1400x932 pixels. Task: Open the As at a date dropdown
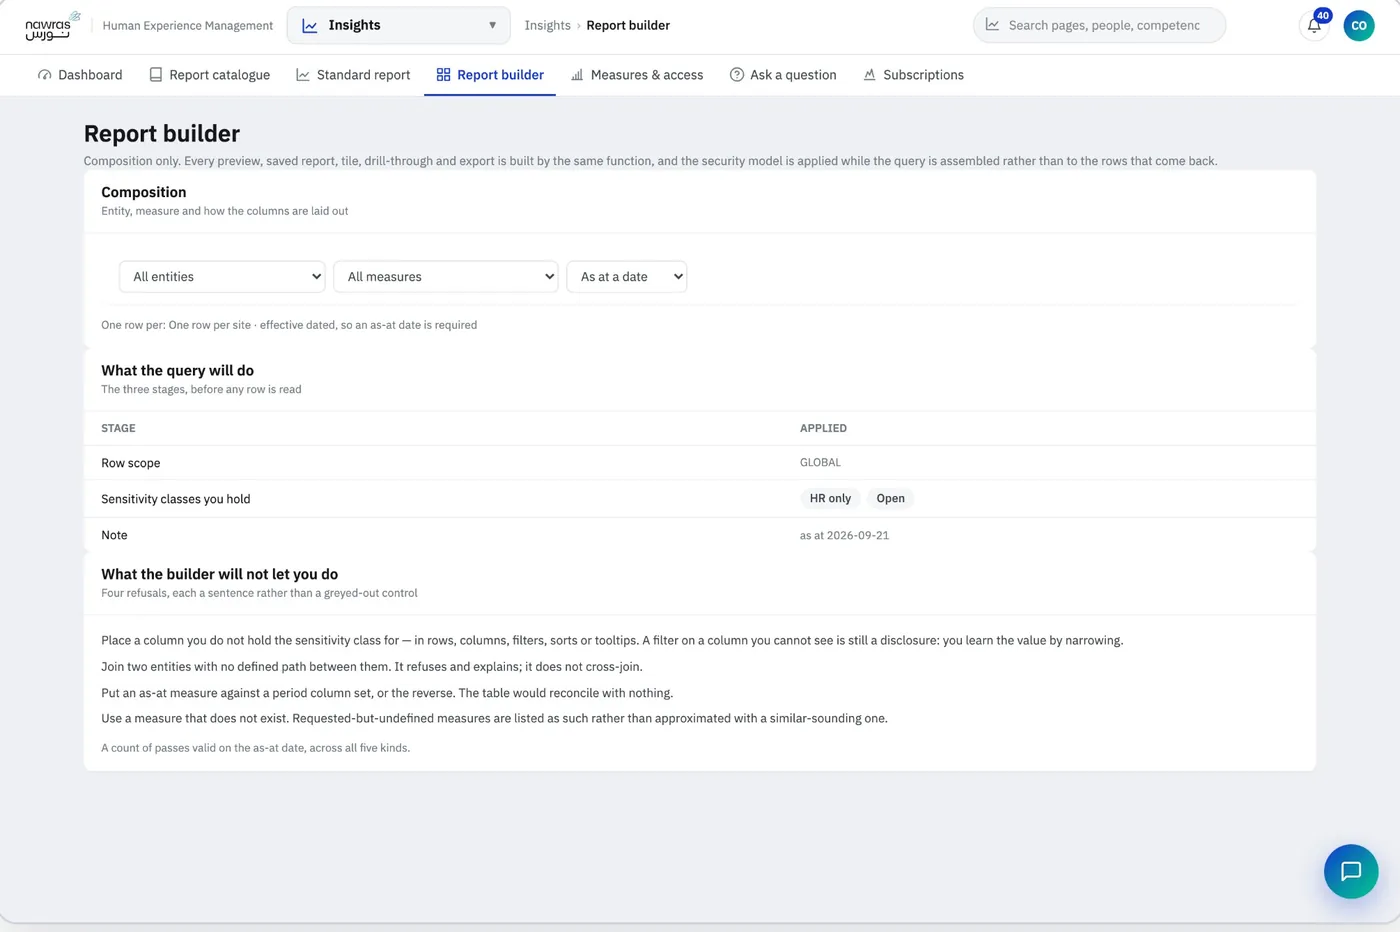(627, 277)
